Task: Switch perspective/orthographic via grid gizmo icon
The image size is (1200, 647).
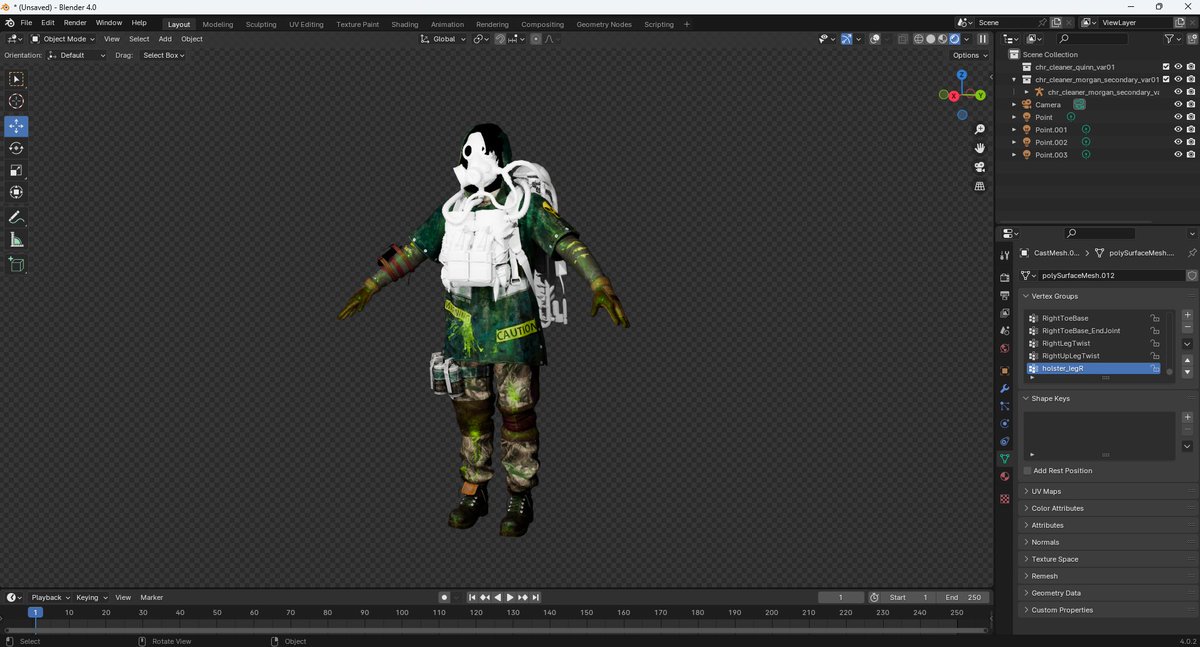Action: click(980, 186)
